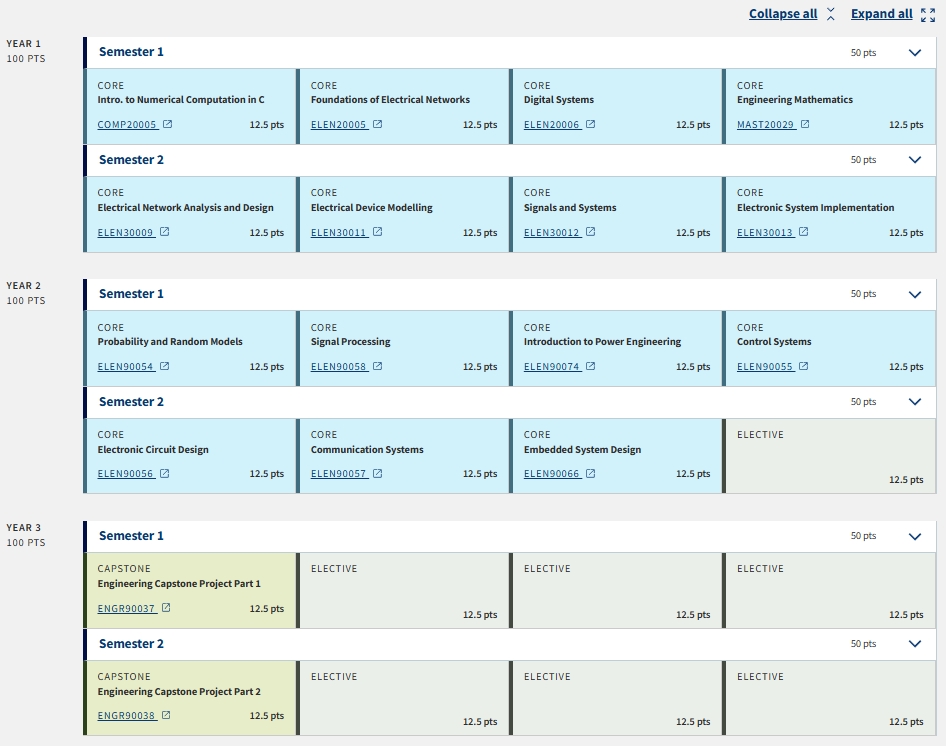Click external link icon next to ELEN20006

pyautogui.click(x=590, y=125)
